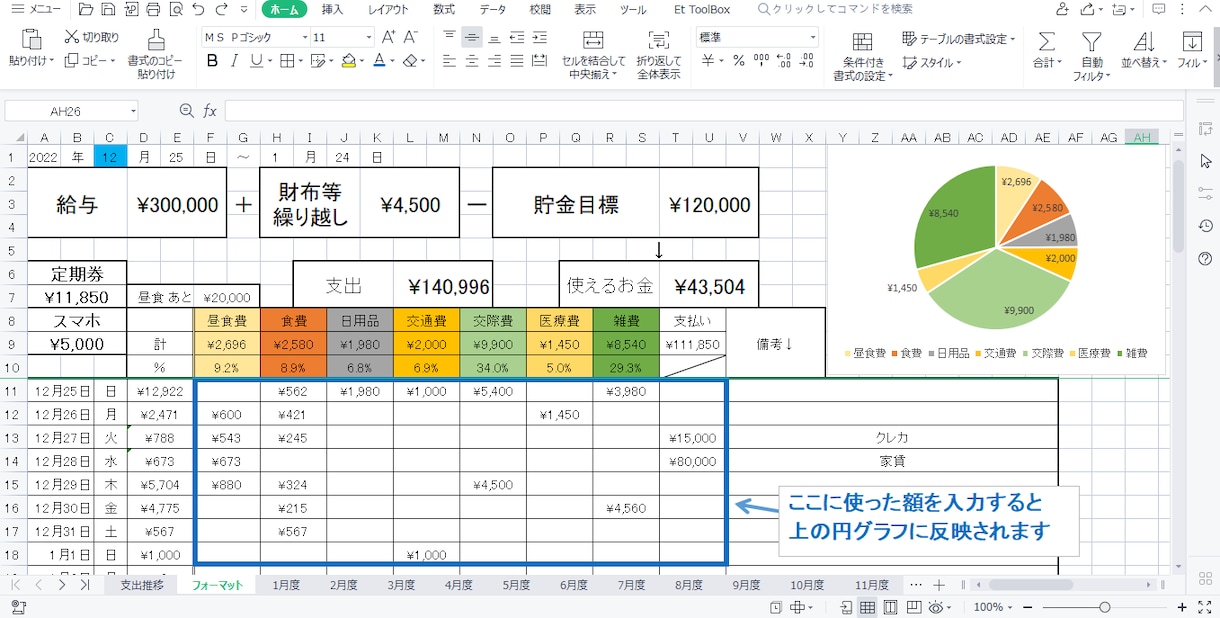
Task: Open 条件付き書式の設定 button
Action: click(x=862, y=56)
